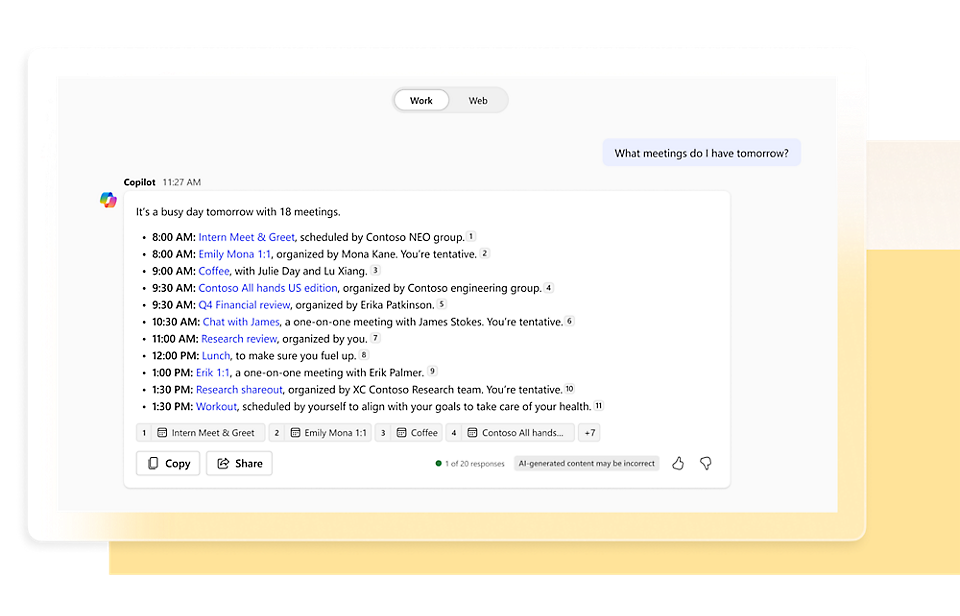This screenshot has height=616, width=960.
Task: Click citation marker 3 after Lu Xiang
Action: (x=375, y=270)
